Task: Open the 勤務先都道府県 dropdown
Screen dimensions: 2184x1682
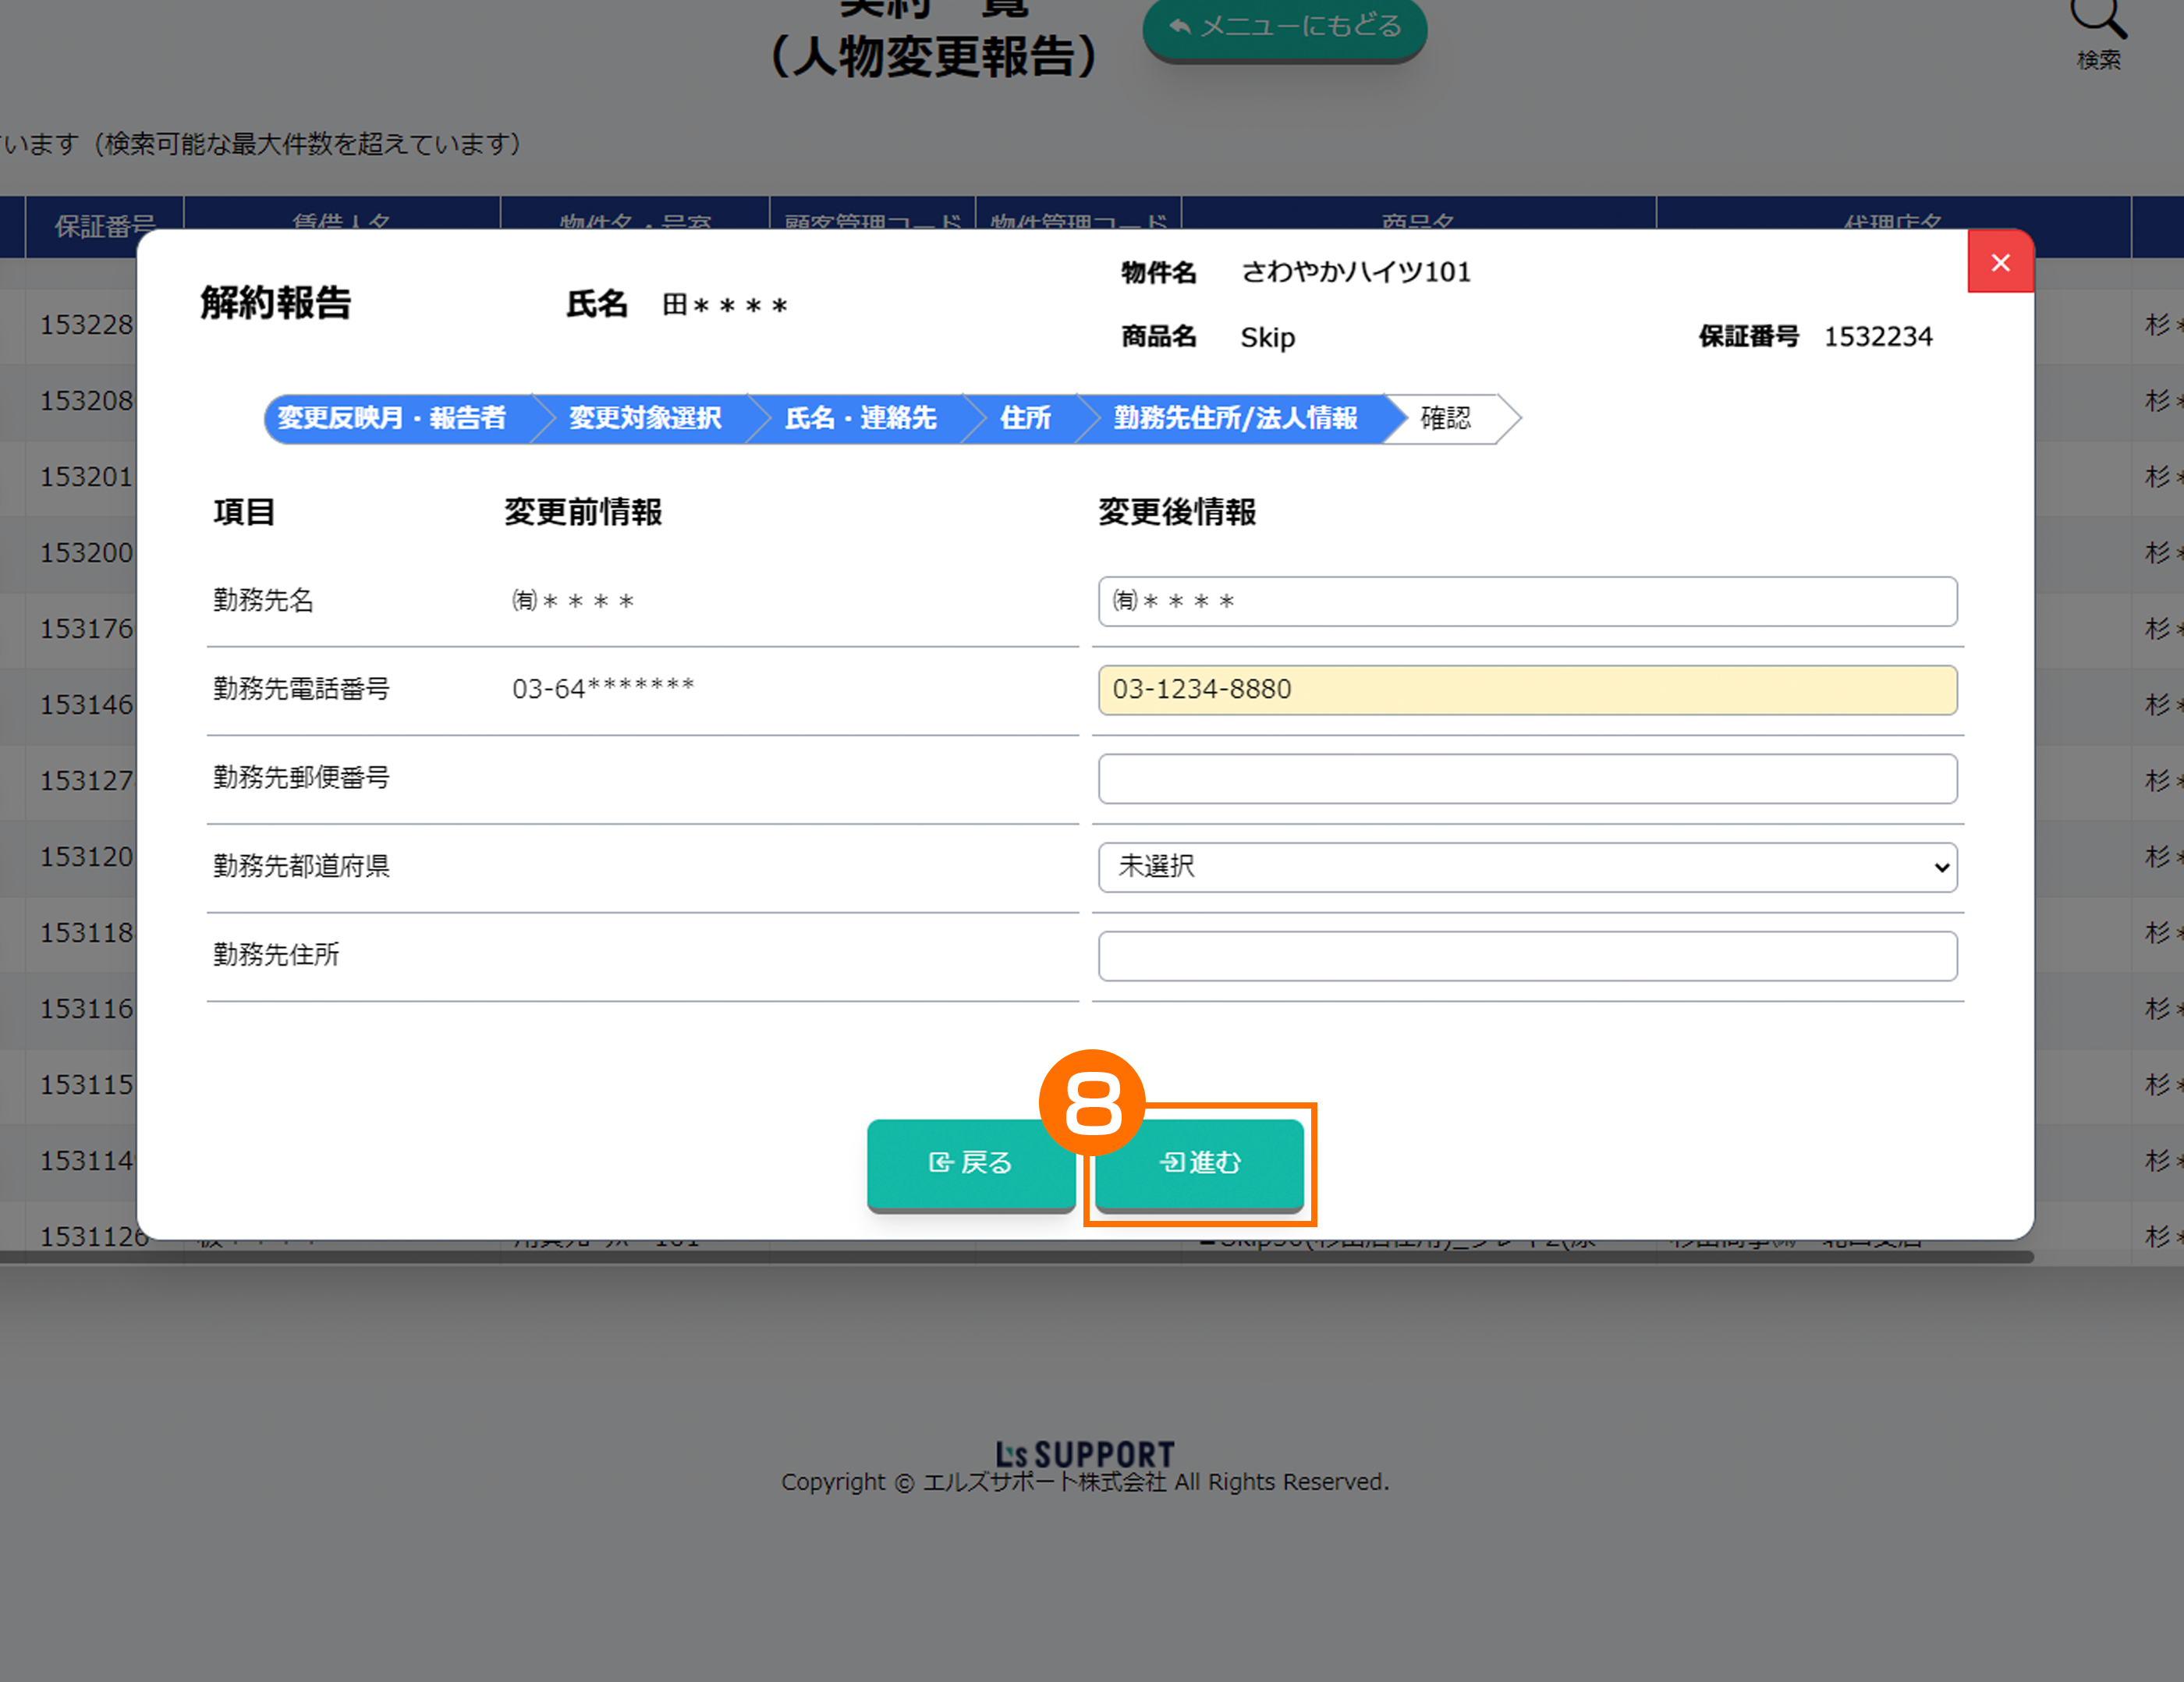Action: tap(1527, 867)
